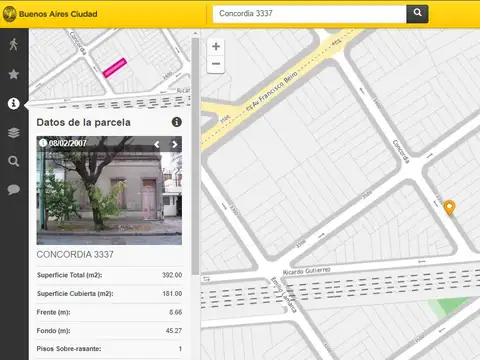Click the Concordia street label on the main map

point(401,151)
